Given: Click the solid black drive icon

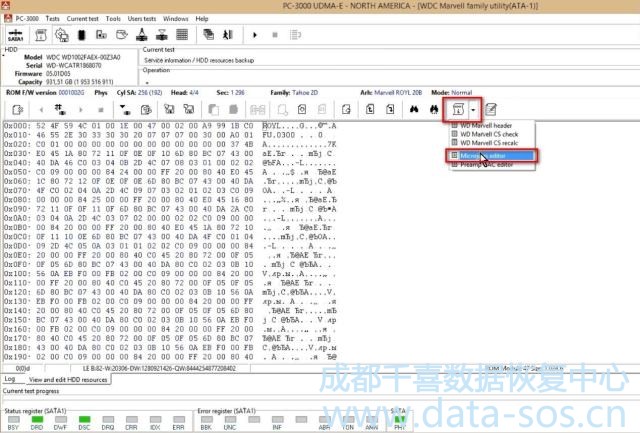Looking at the screenshot, I should point(82,35).
